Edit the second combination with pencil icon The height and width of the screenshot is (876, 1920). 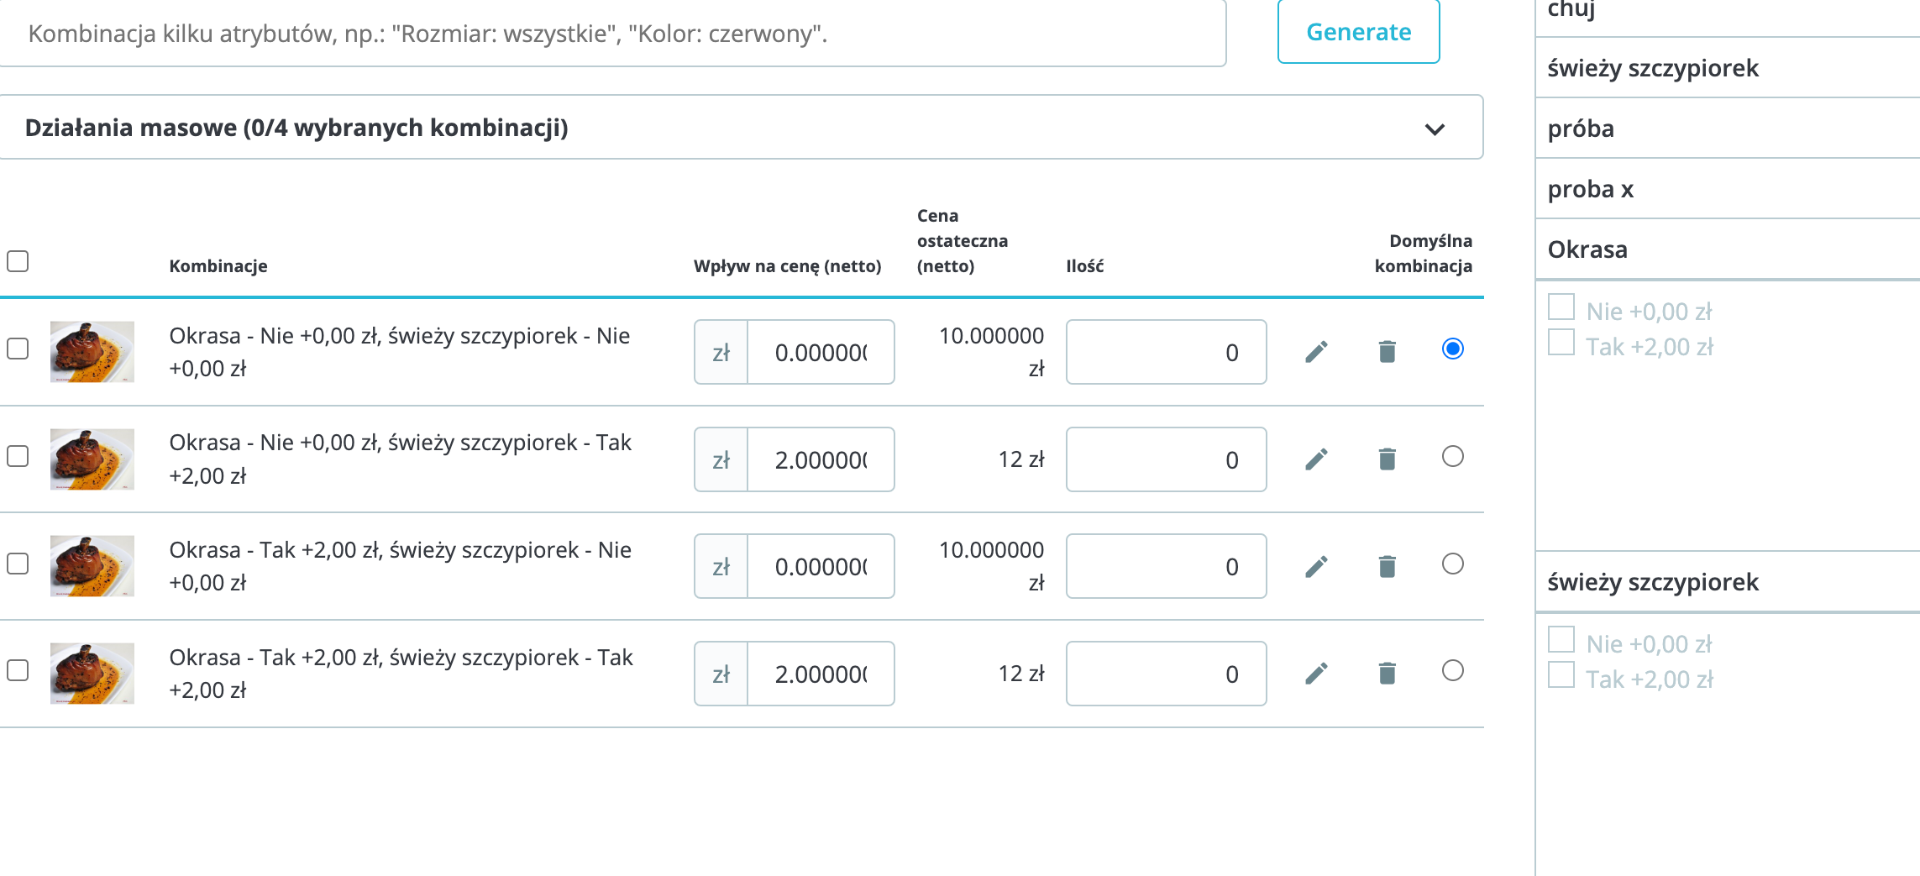click(x=1316, y=459)
